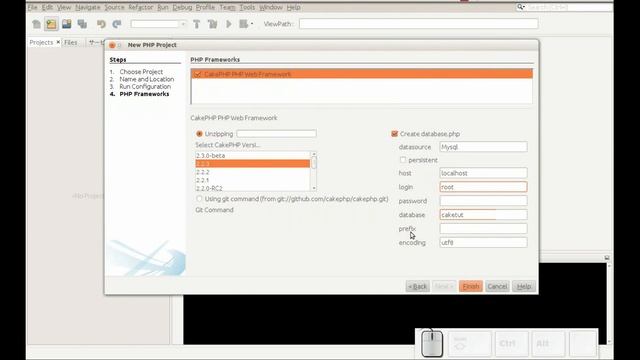Open the Debug Project dropdown arrow
The image size is (640, 360).
click(x=252, y=24)
